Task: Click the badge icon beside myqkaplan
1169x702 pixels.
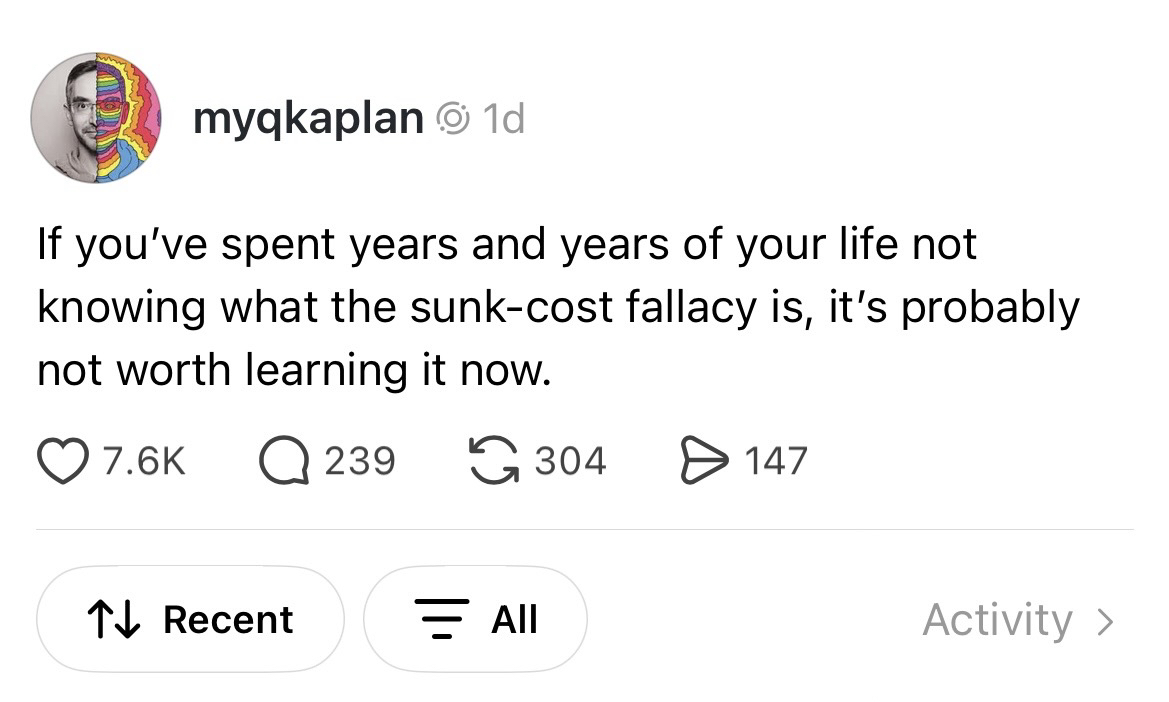Action: coord(454,120)
